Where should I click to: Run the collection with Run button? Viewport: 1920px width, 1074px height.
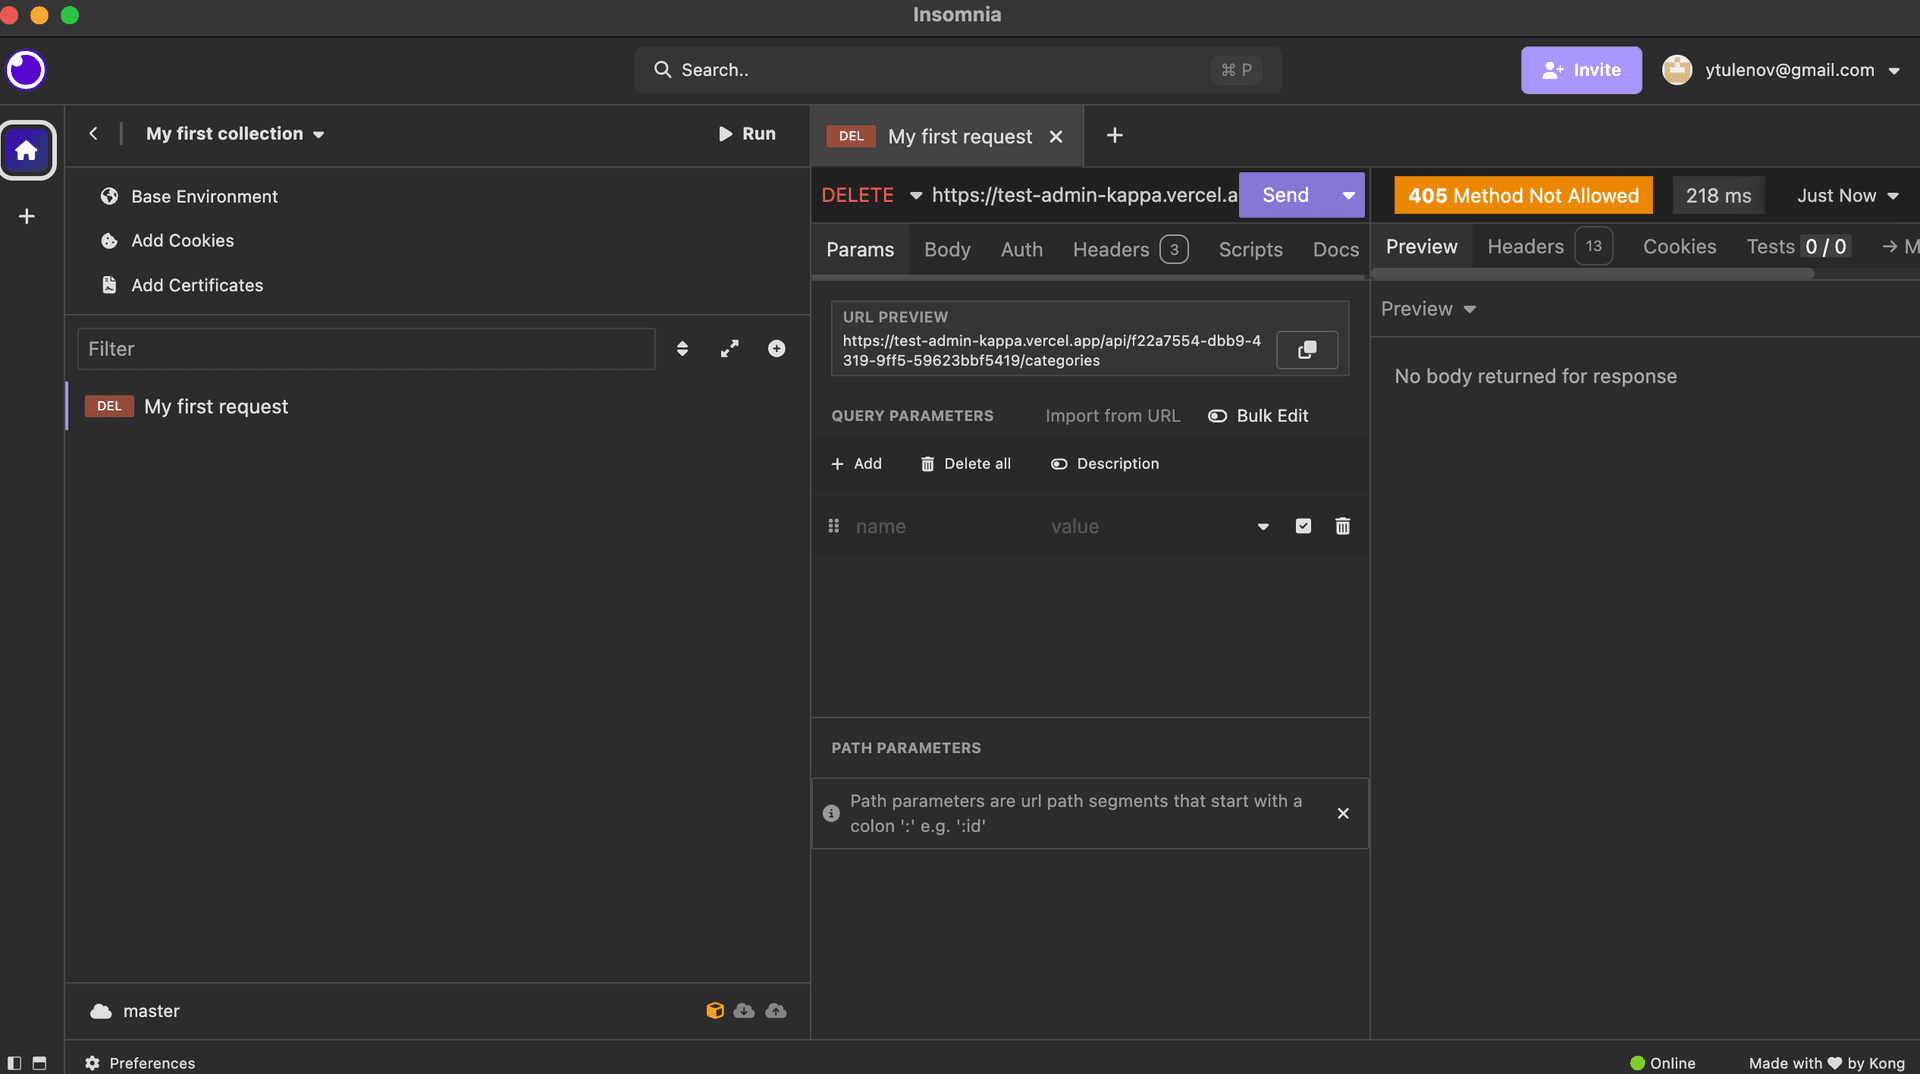point(747,134)
